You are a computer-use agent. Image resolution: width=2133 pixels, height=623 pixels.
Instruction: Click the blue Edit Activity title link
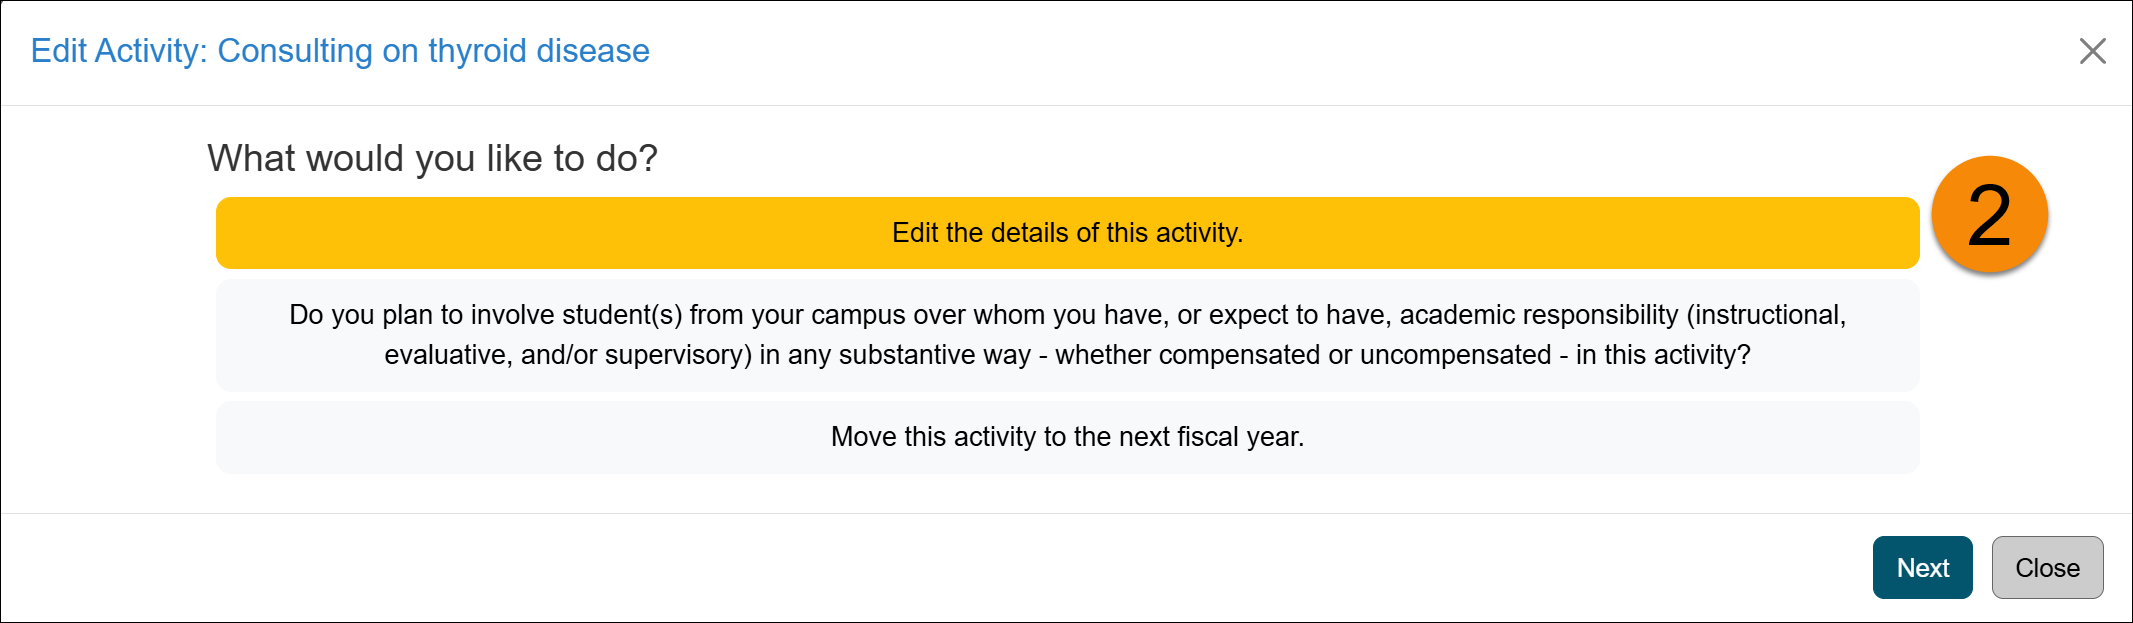pos(340,50)
